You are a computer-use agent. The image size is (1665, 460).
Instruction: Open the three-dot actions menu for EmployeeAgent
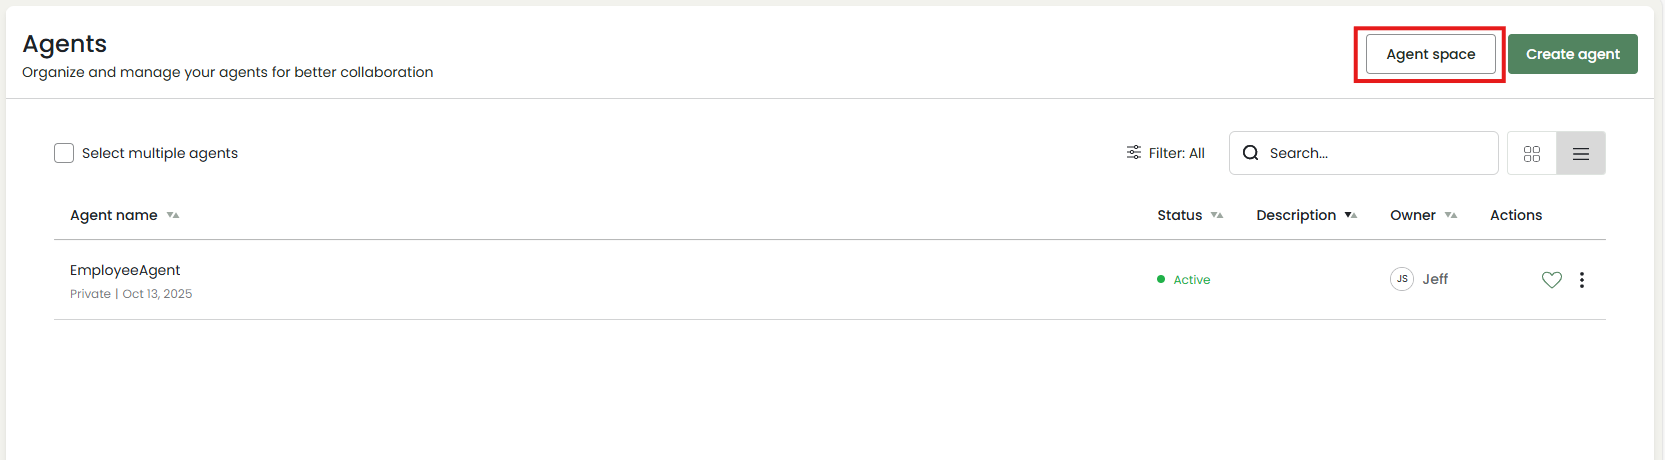[1582, 280]
